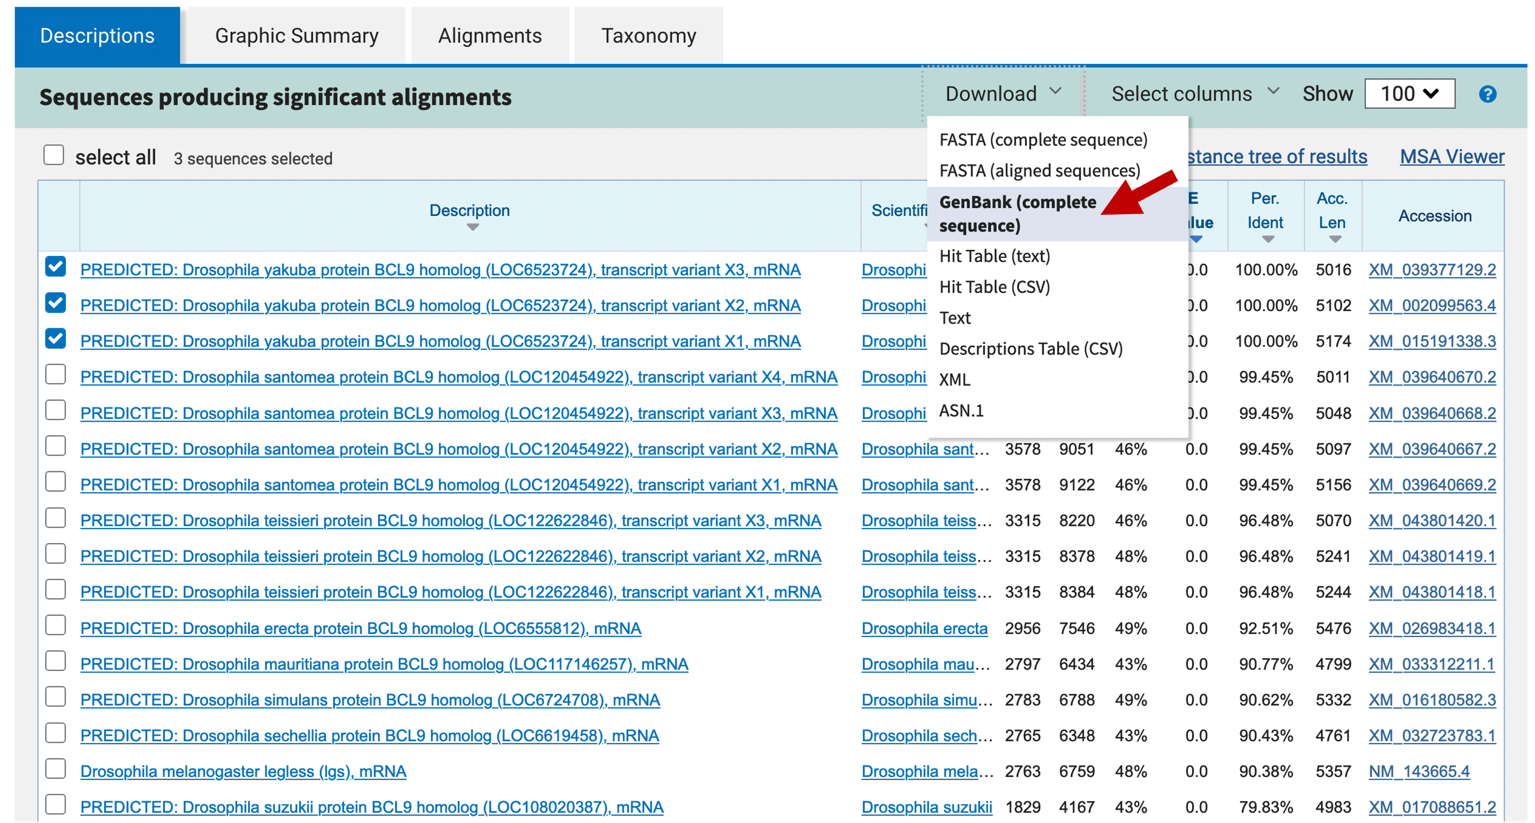Sort by Per. Ident column arrow

click(1267, 240)
